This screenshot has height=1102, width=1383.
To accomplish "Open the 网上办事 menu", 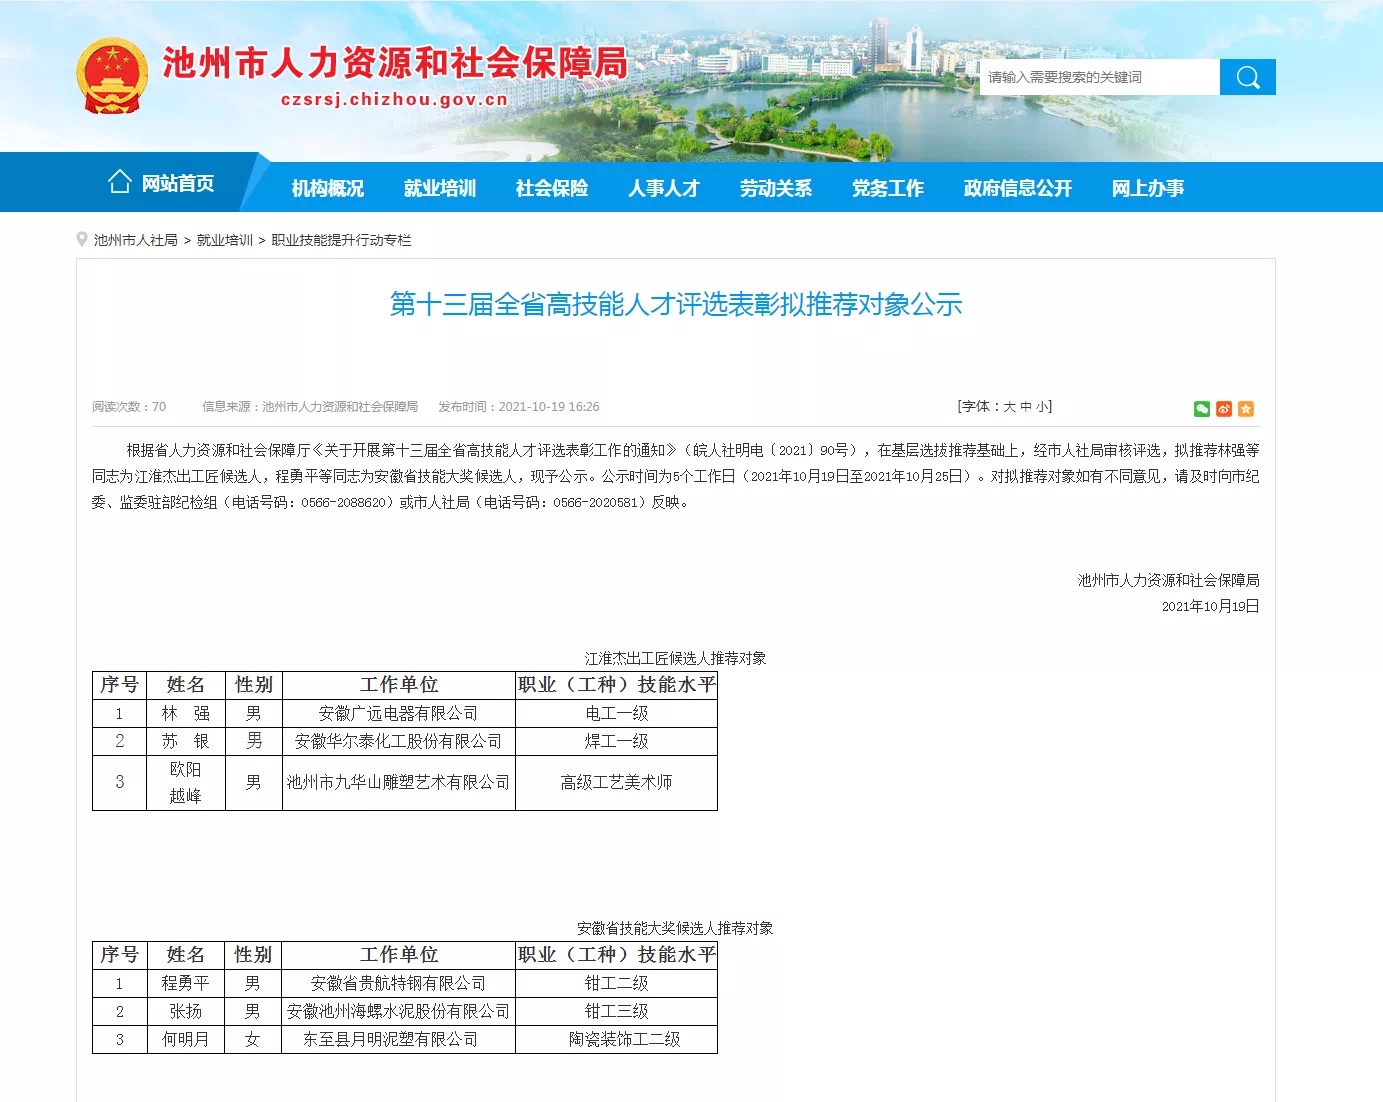I will click(x=1148, y=188).
